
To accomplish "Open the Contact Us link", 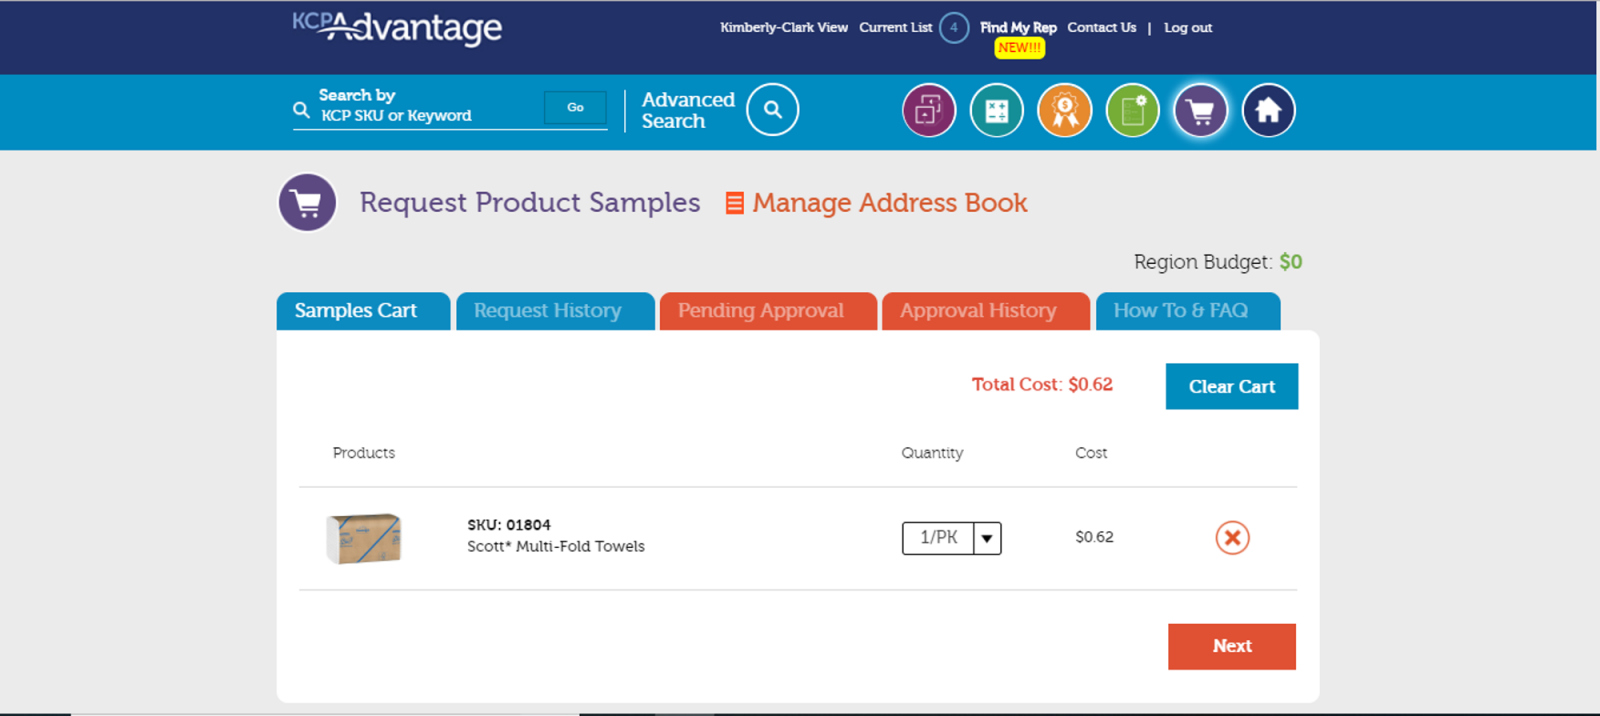I will coord(1102,28).
